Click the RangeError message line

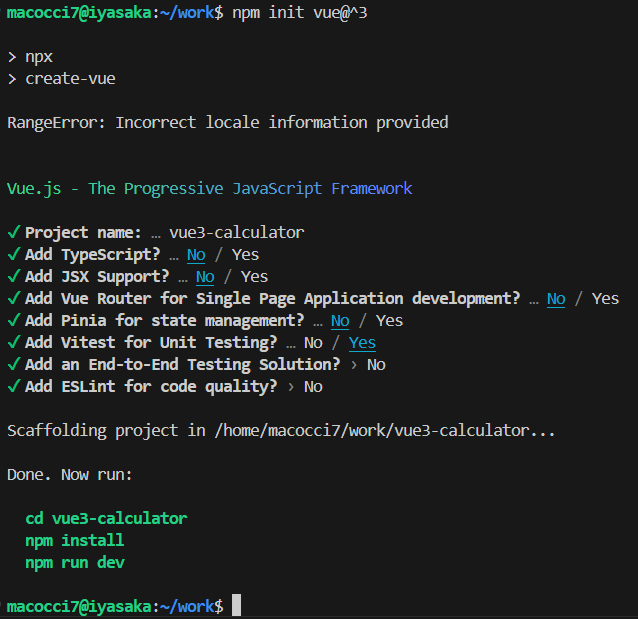point(227,123)
